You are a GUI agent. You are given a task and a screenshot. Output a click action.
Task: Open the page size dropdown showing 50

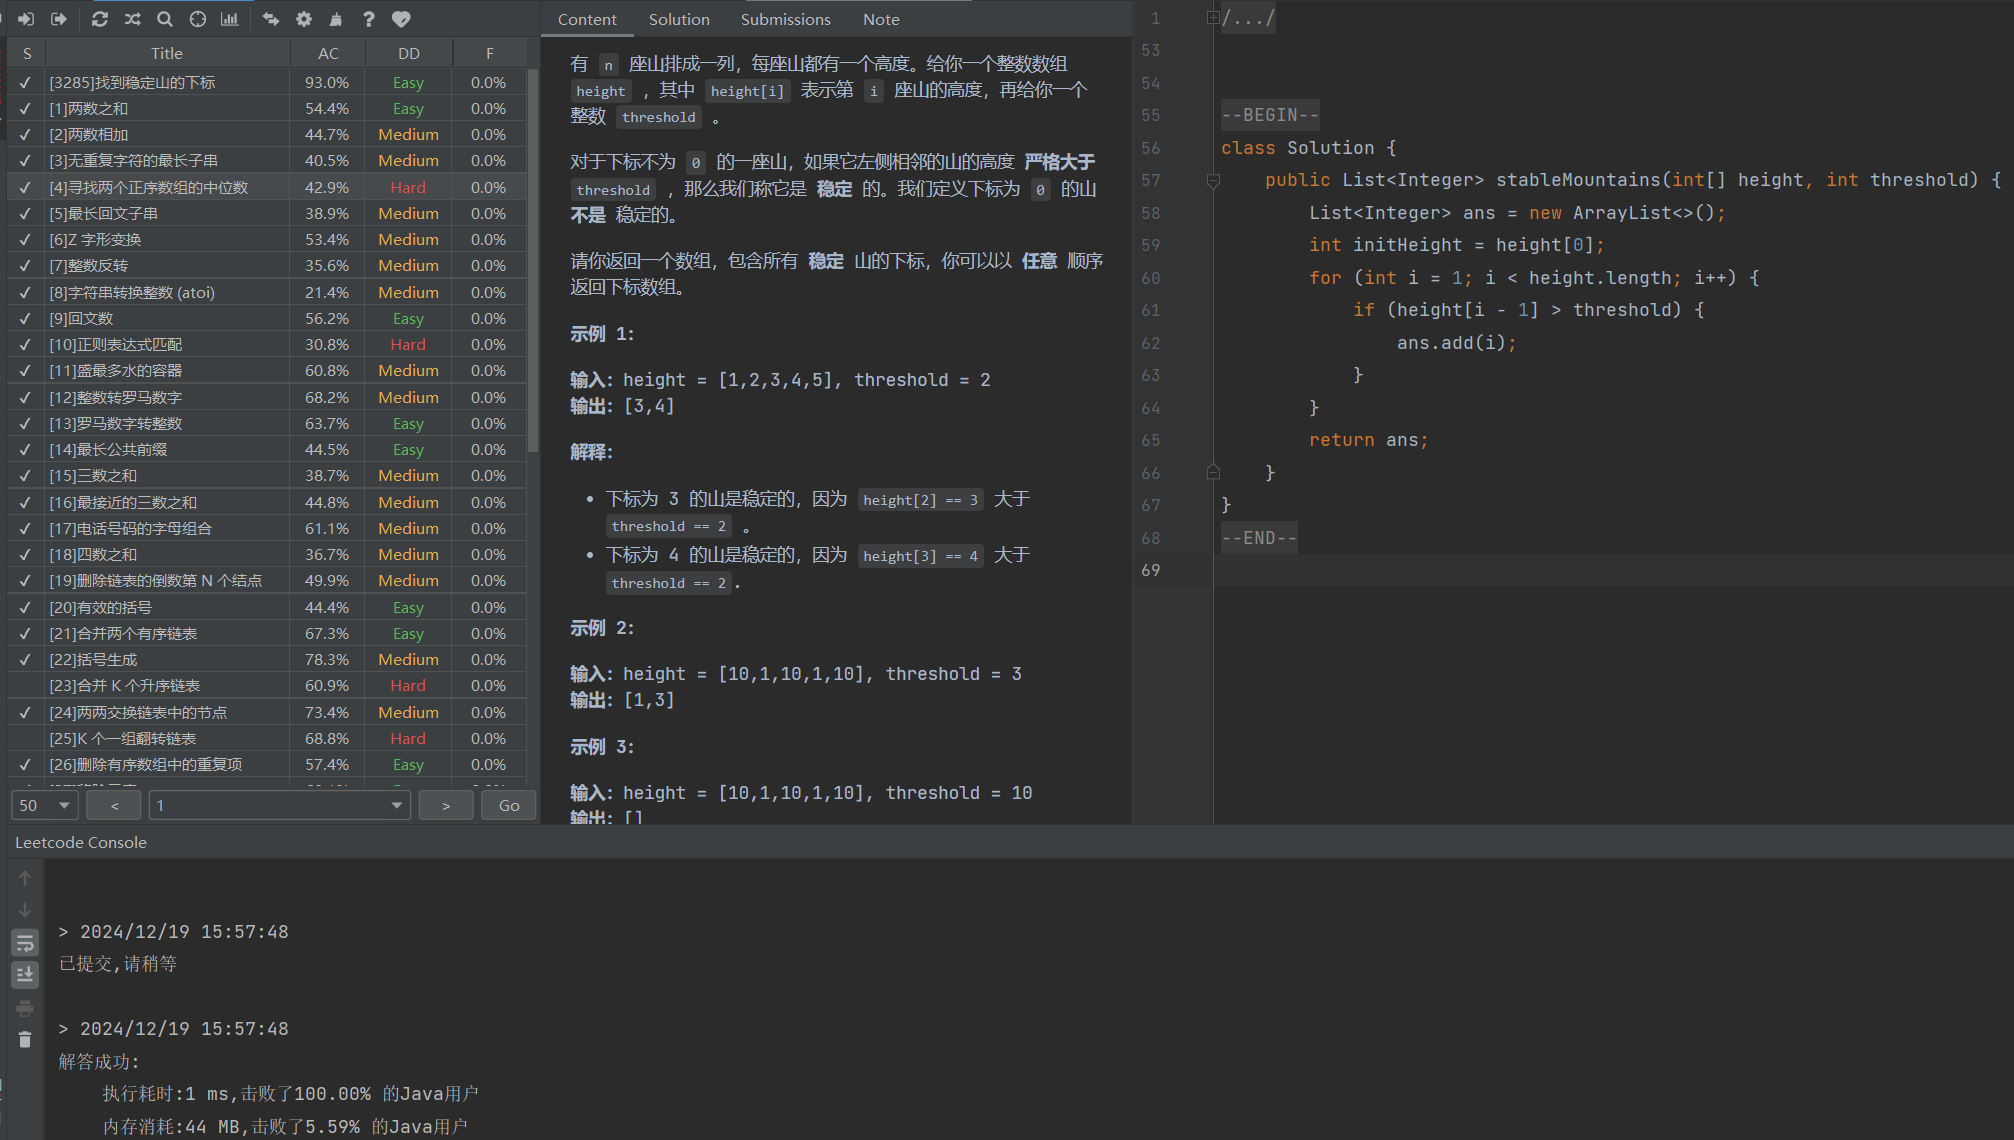45,805
